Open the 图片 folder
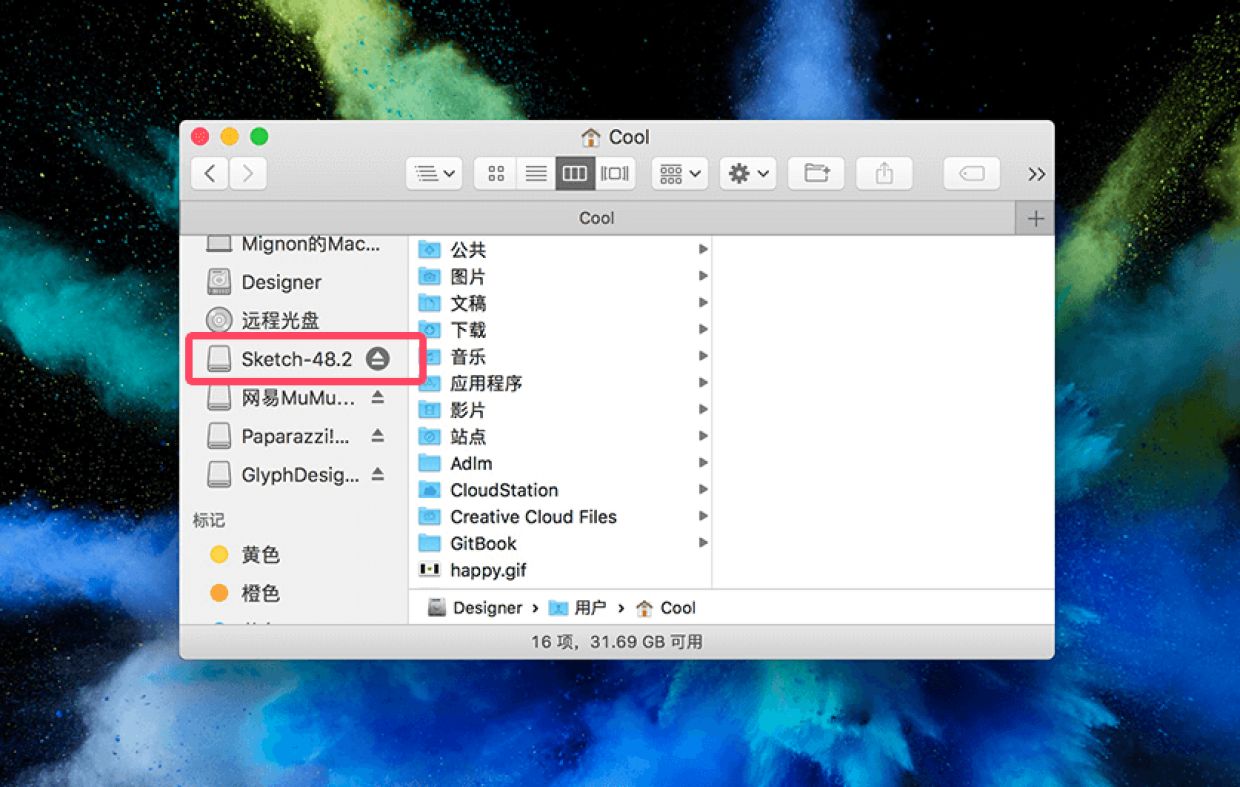The image size is (1240, 787). point(561,276)
